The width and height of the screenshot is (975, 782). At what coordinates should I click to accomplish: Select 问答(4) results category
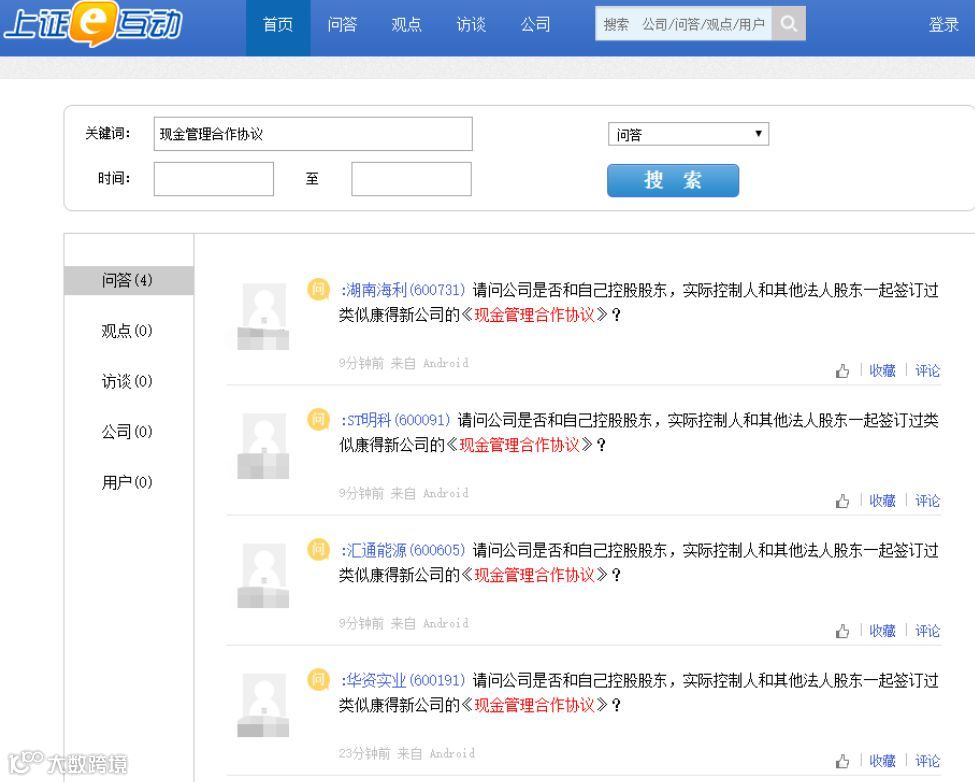(129, 280)
